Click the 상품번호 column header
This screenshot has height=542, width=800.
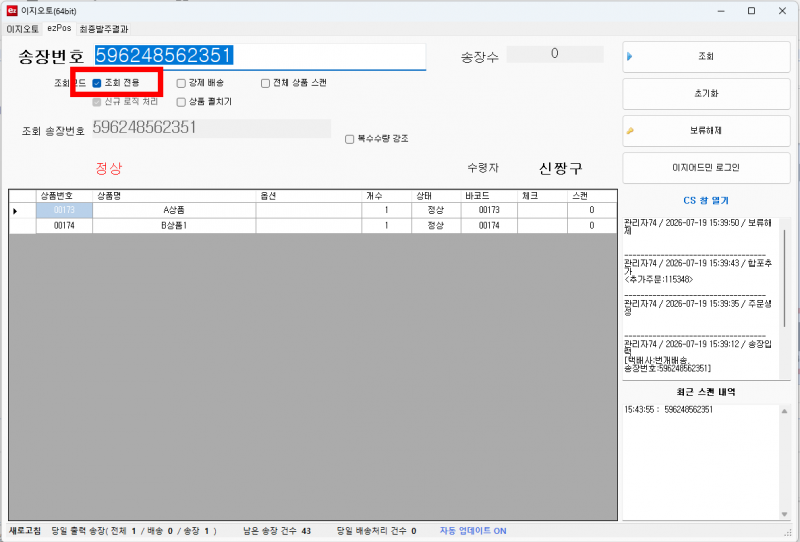pos(64,196)
